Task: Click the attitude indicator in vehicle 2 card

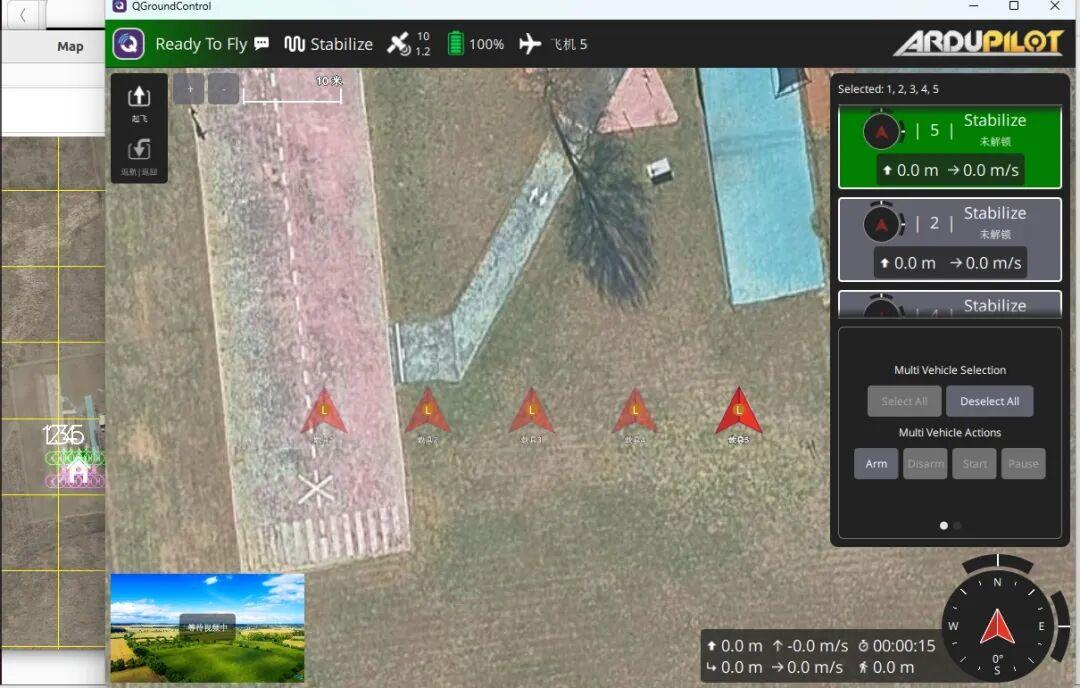Action: pos(882,224)
